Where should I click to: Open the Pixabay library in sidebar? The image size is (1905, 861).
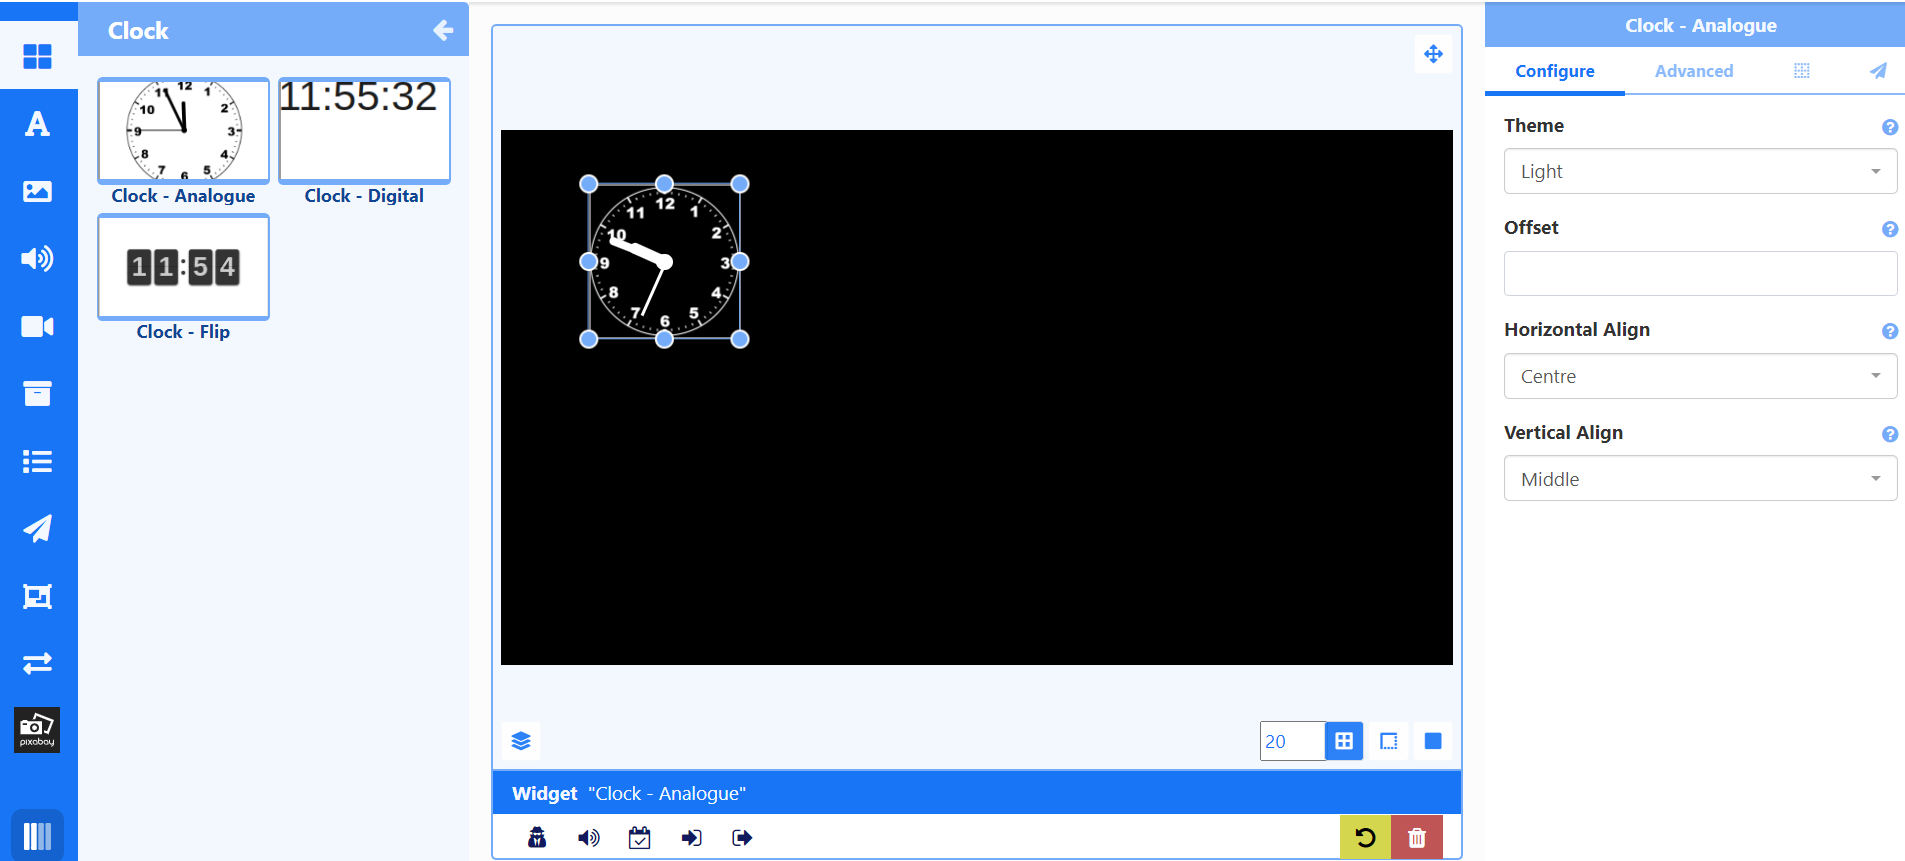[x=37, y=730]
